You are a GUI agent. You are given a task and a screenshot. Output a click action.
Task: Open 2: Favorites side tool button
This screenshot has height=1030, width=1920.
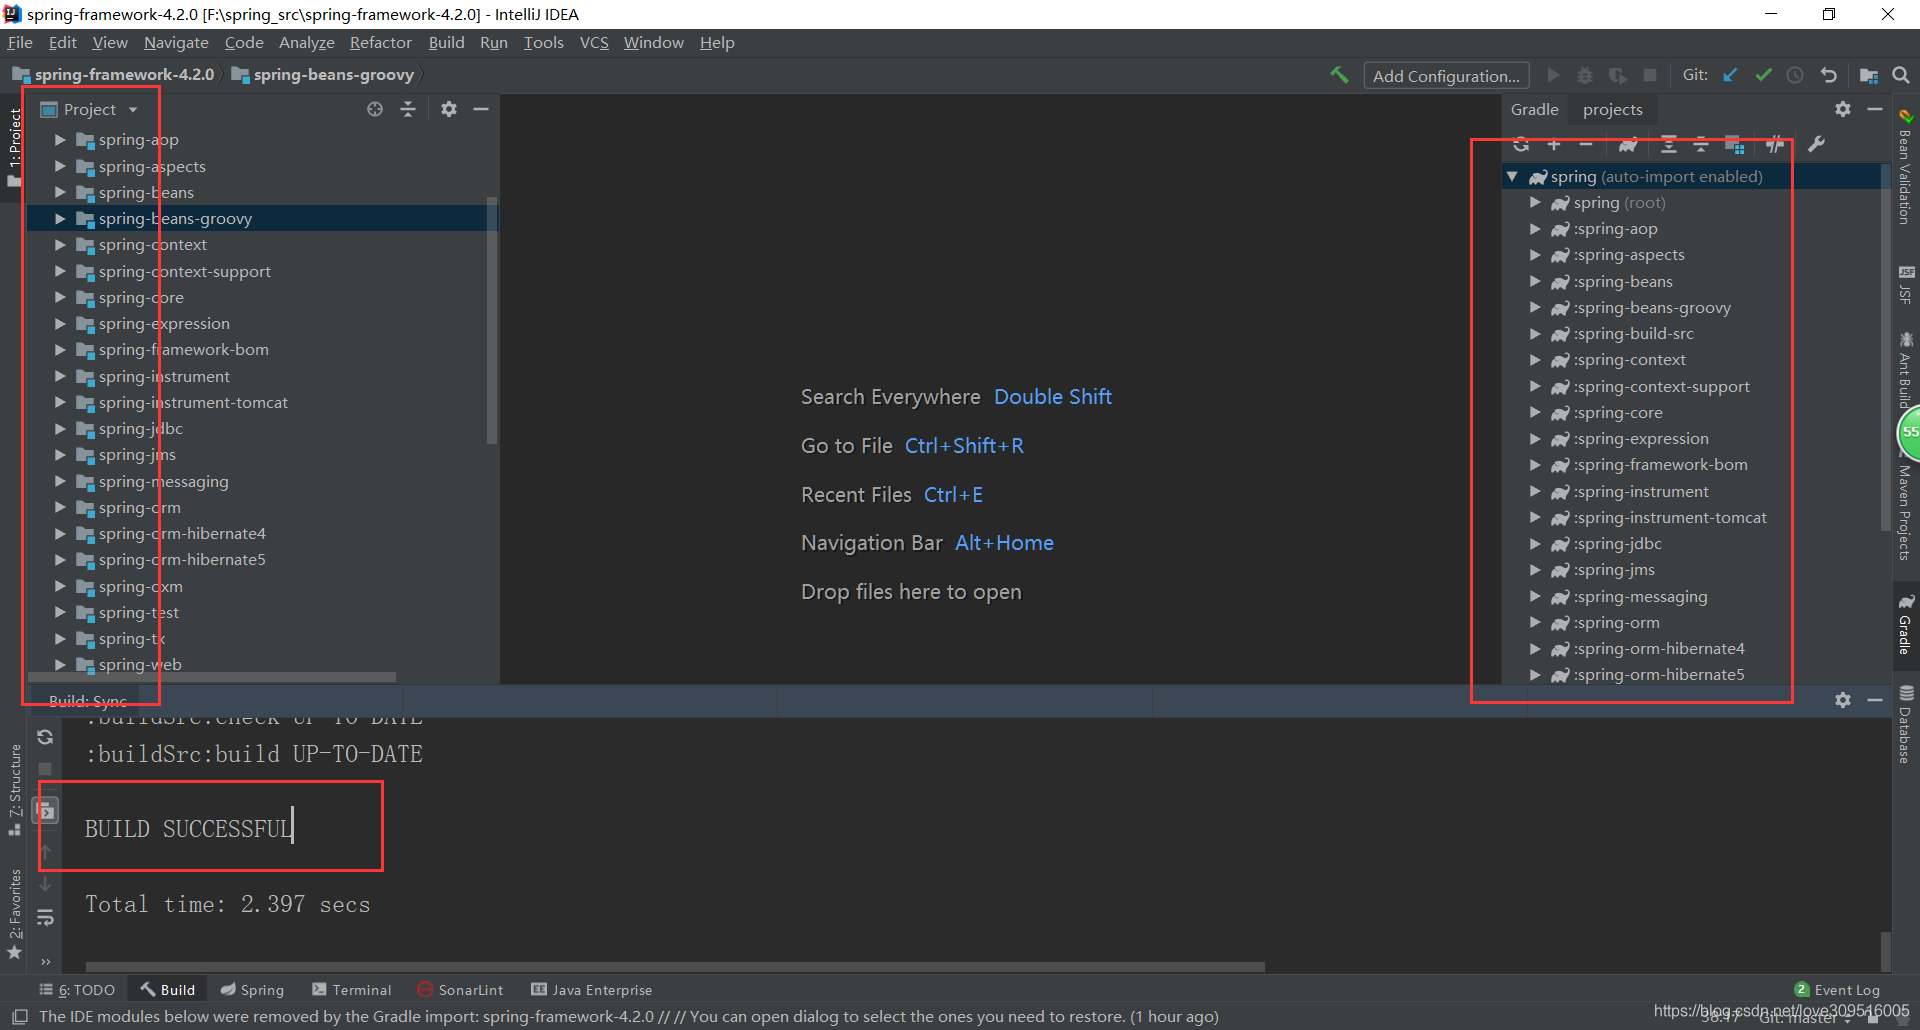tap(15, 913)
